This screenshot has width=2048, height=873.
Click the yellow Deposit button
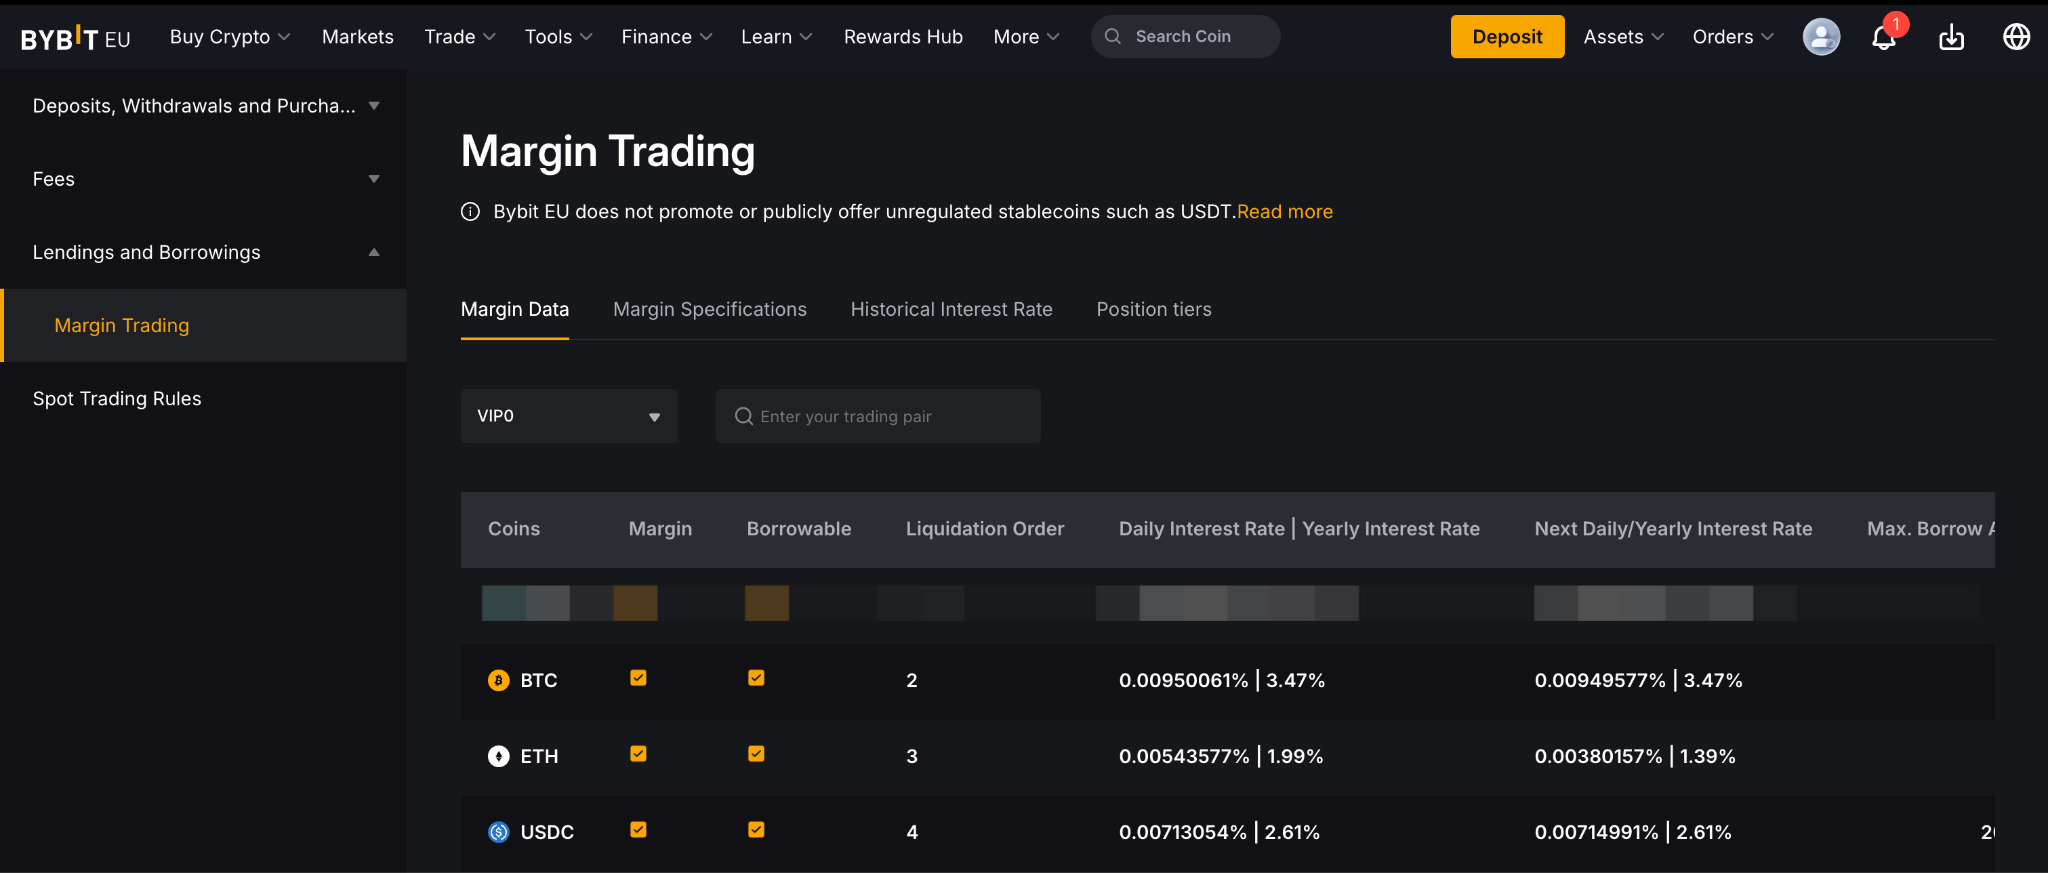pyautogui.click(x=1506, y=37)
